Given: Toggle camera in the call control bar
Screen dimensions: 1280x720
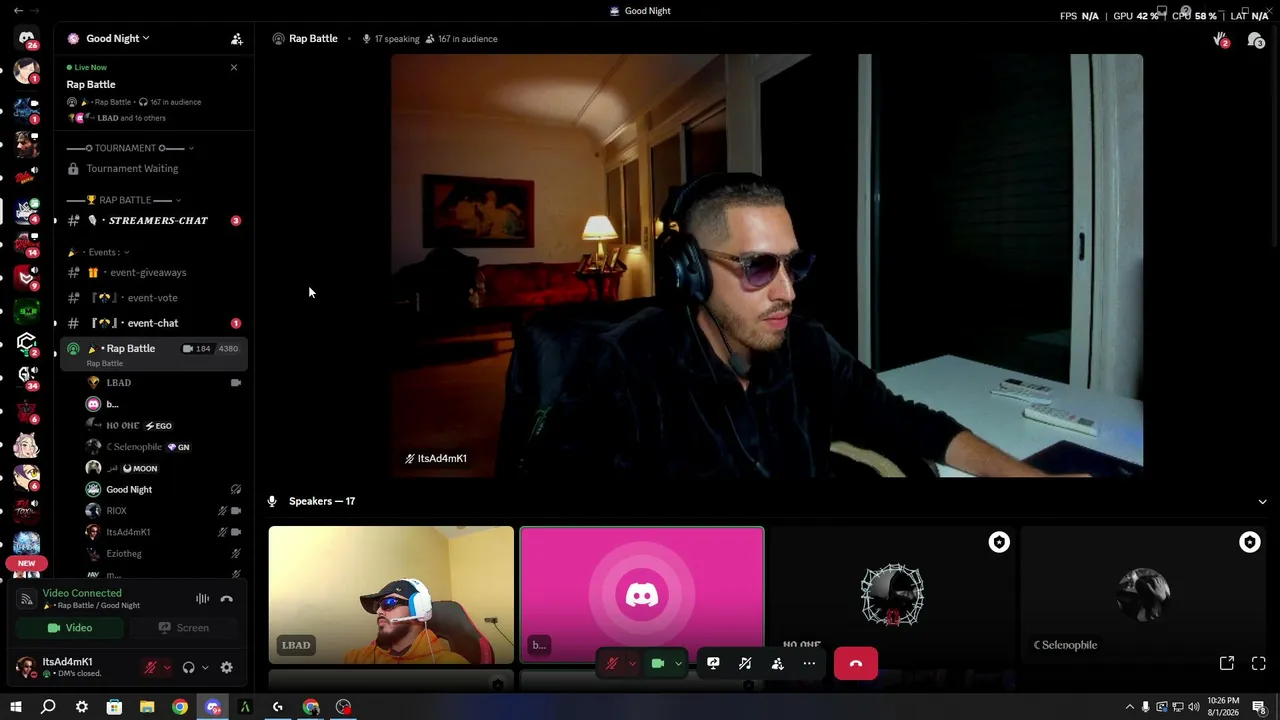Looking at the screenshot, I should (x=658, y=664).
